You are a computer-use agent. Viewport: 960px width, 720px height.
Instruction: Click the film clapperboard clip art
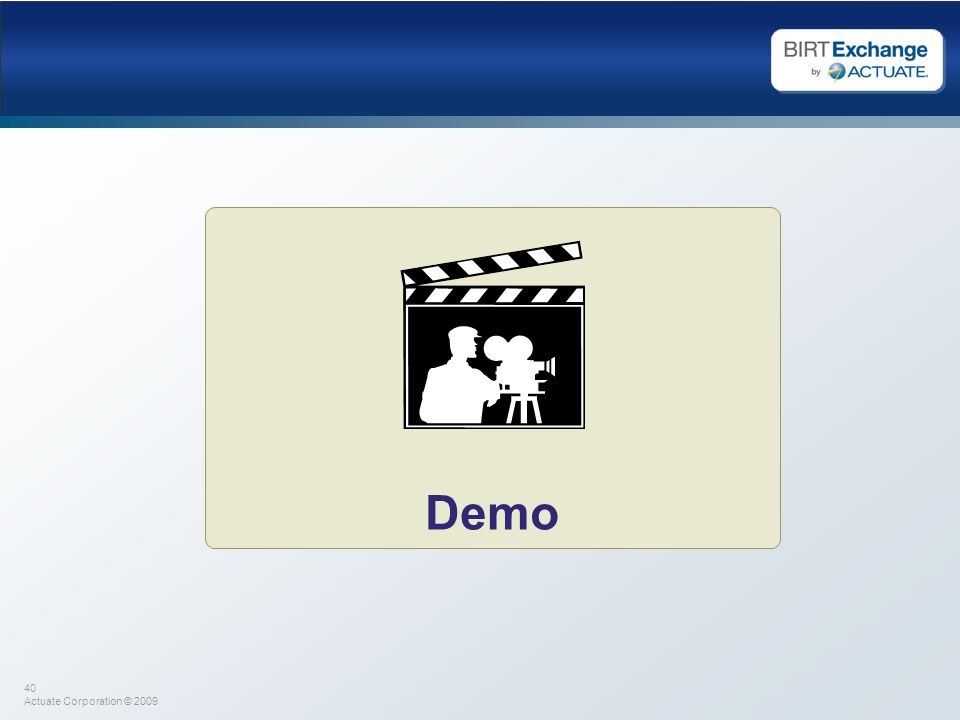(x=493, y=335)
